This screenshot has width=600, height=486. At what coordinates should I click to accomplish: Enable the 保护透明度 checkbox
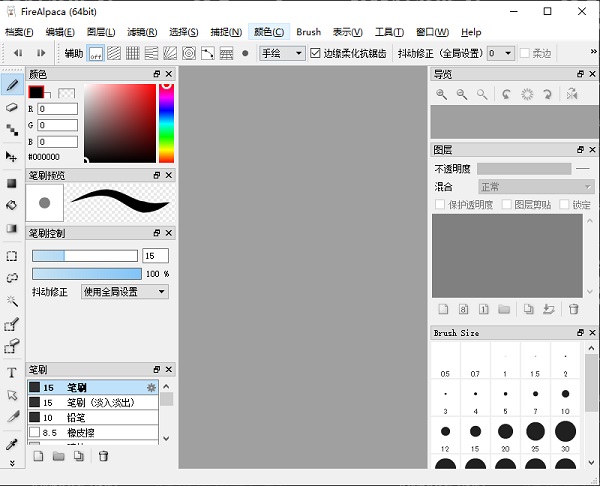pyautogui.click(x=440, y=204)
